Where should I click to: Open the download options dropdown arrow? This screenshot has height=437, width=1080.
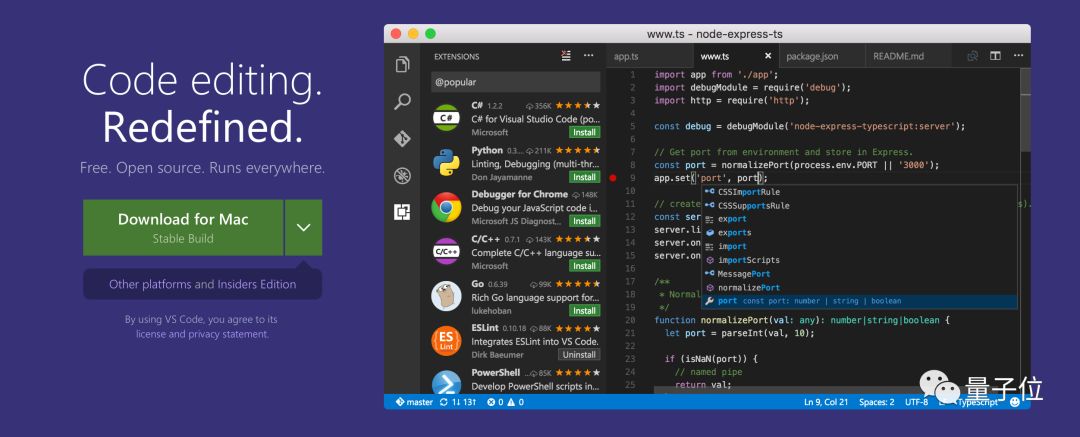click(304, 227)
